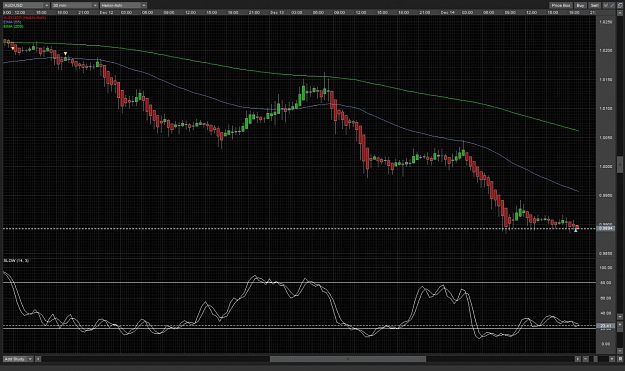Click the 0.00 level on stochastic axis

pos(605,344)
